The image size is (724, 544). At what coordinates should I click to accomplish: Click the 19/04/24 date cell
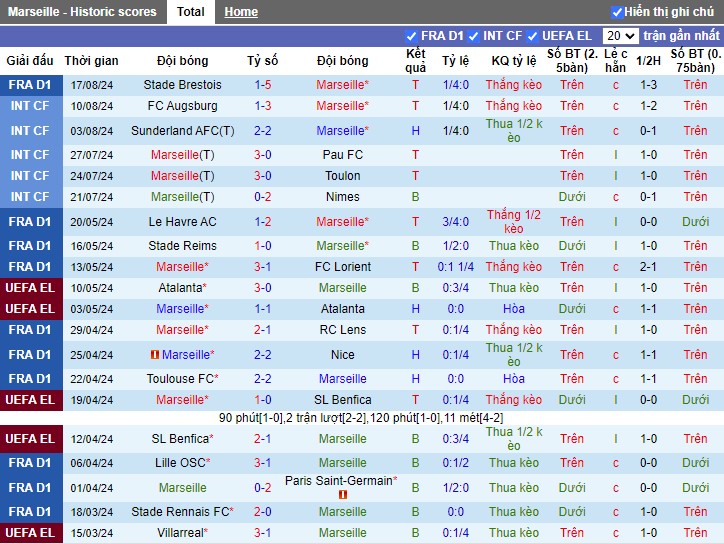(91, 400)
